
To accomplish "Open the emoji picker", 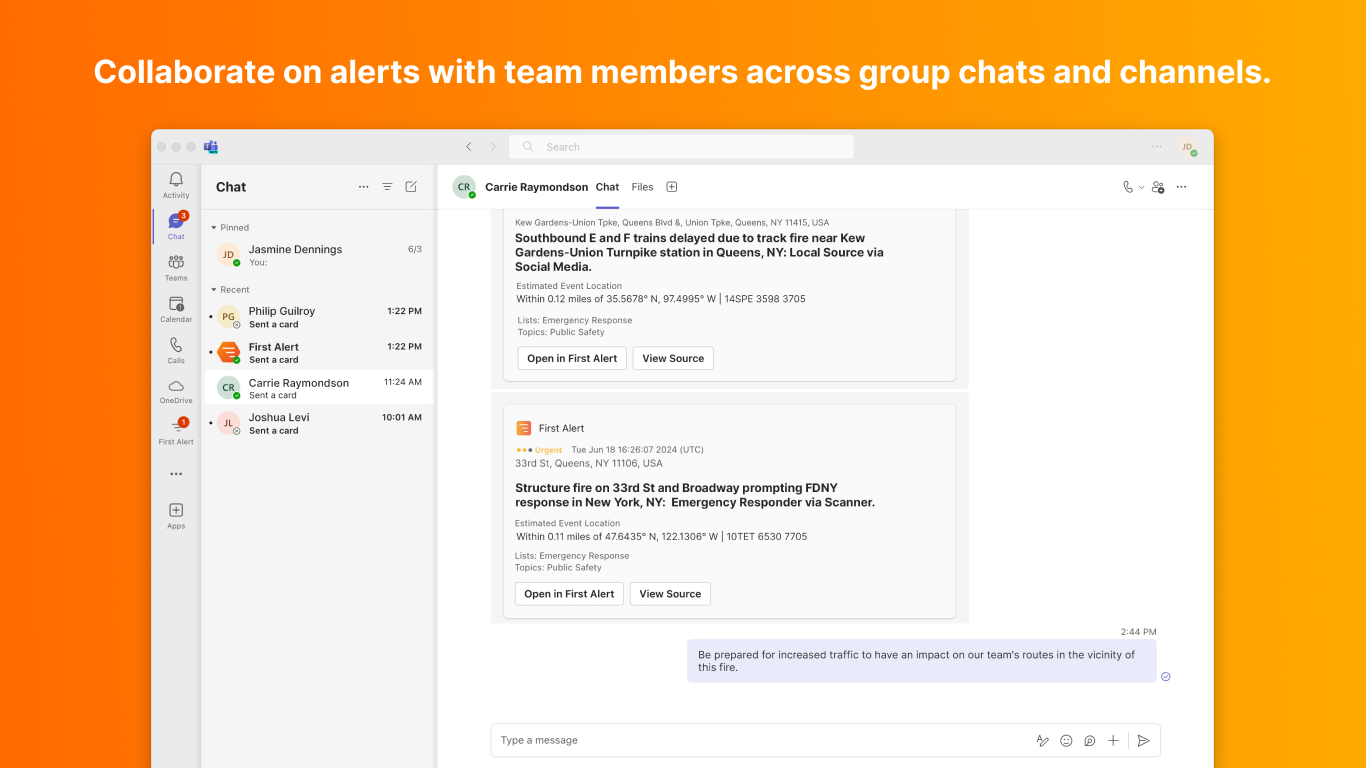I will 1066,741.
